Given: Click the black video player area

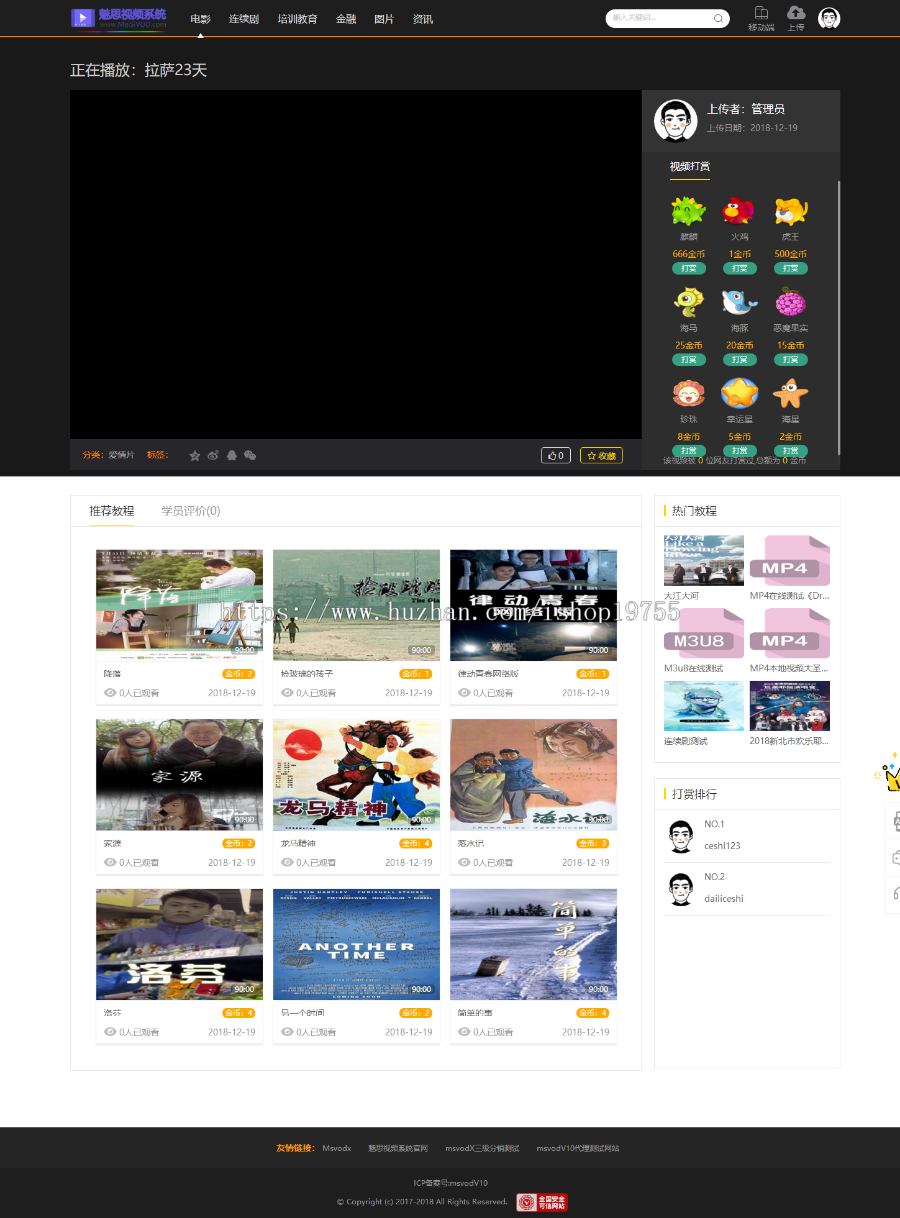Looking at the screenshot, I should [x=355, y=264].
